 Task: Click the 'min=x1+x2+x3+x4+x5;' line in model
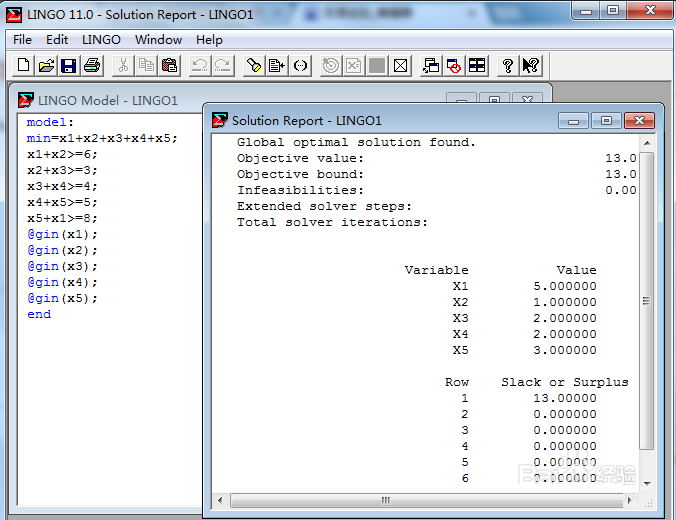pyautogui.click(x=102, y=138)
